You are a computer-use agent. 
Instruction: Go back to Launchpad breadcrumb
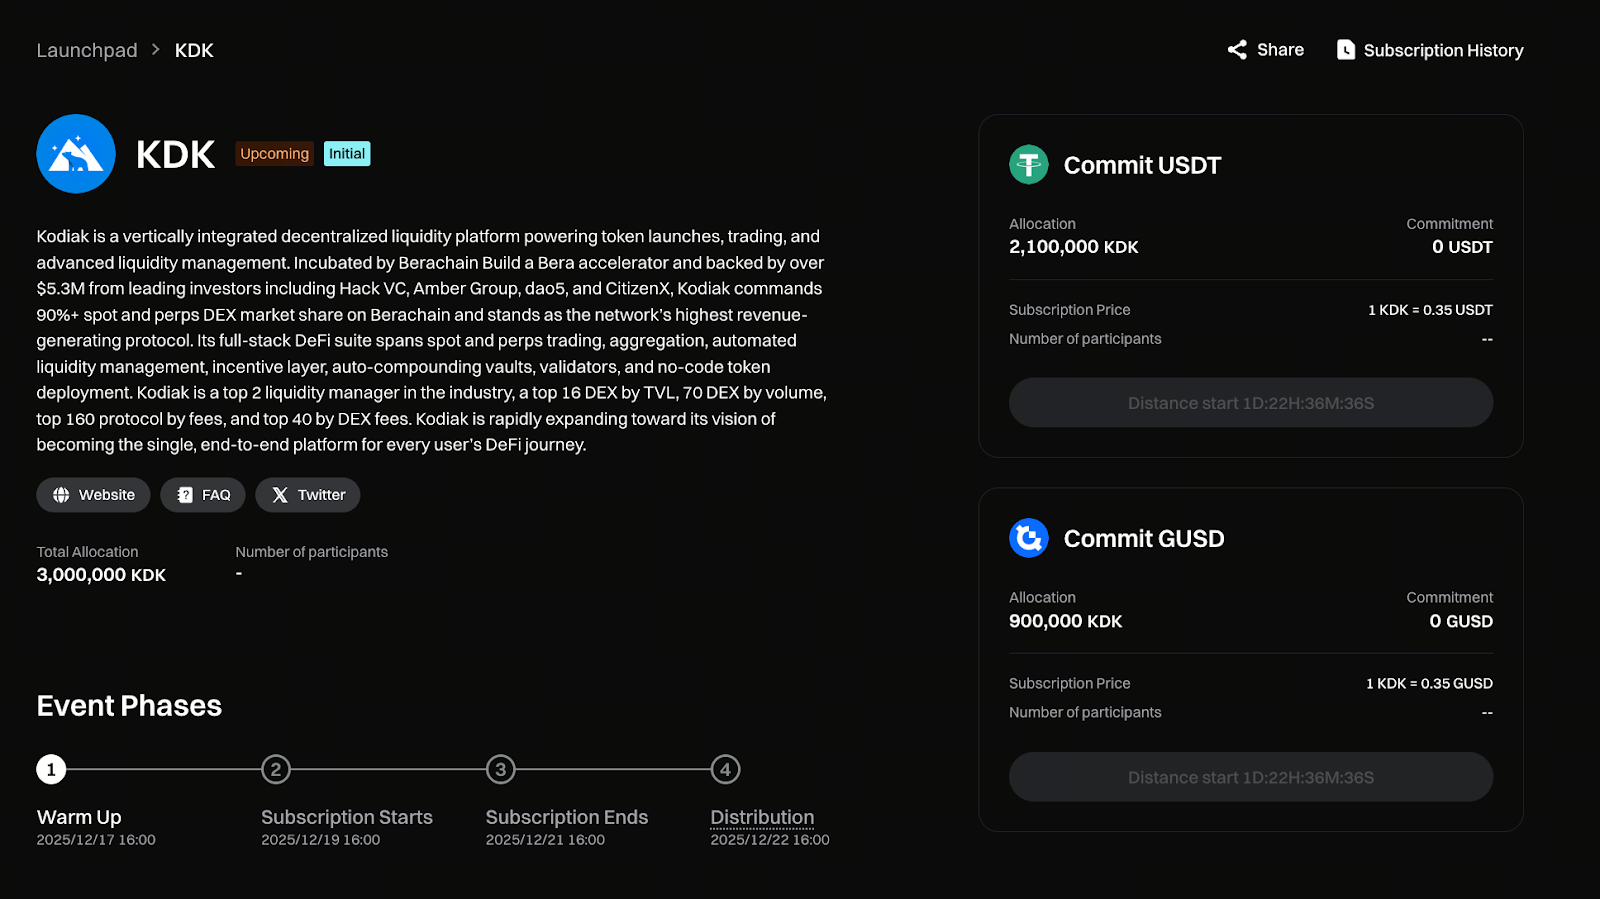pyautogui.click(x=87, y=50)
